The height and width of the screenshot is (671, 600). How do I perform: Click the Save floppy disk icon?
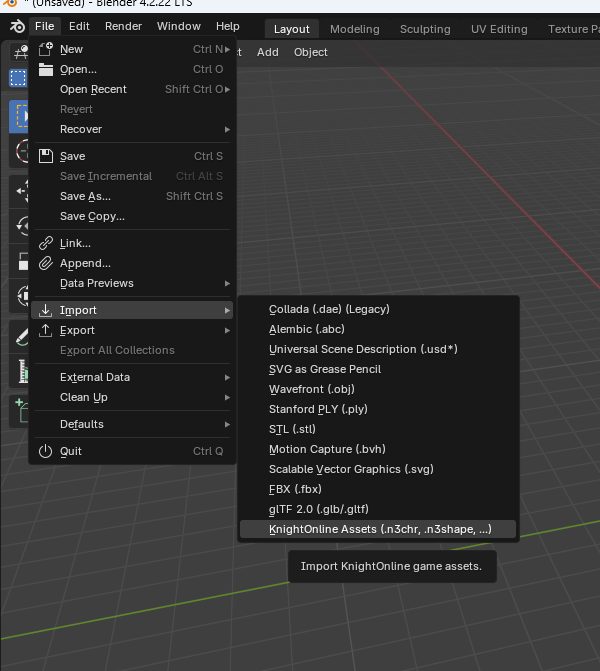click(46, 156)
